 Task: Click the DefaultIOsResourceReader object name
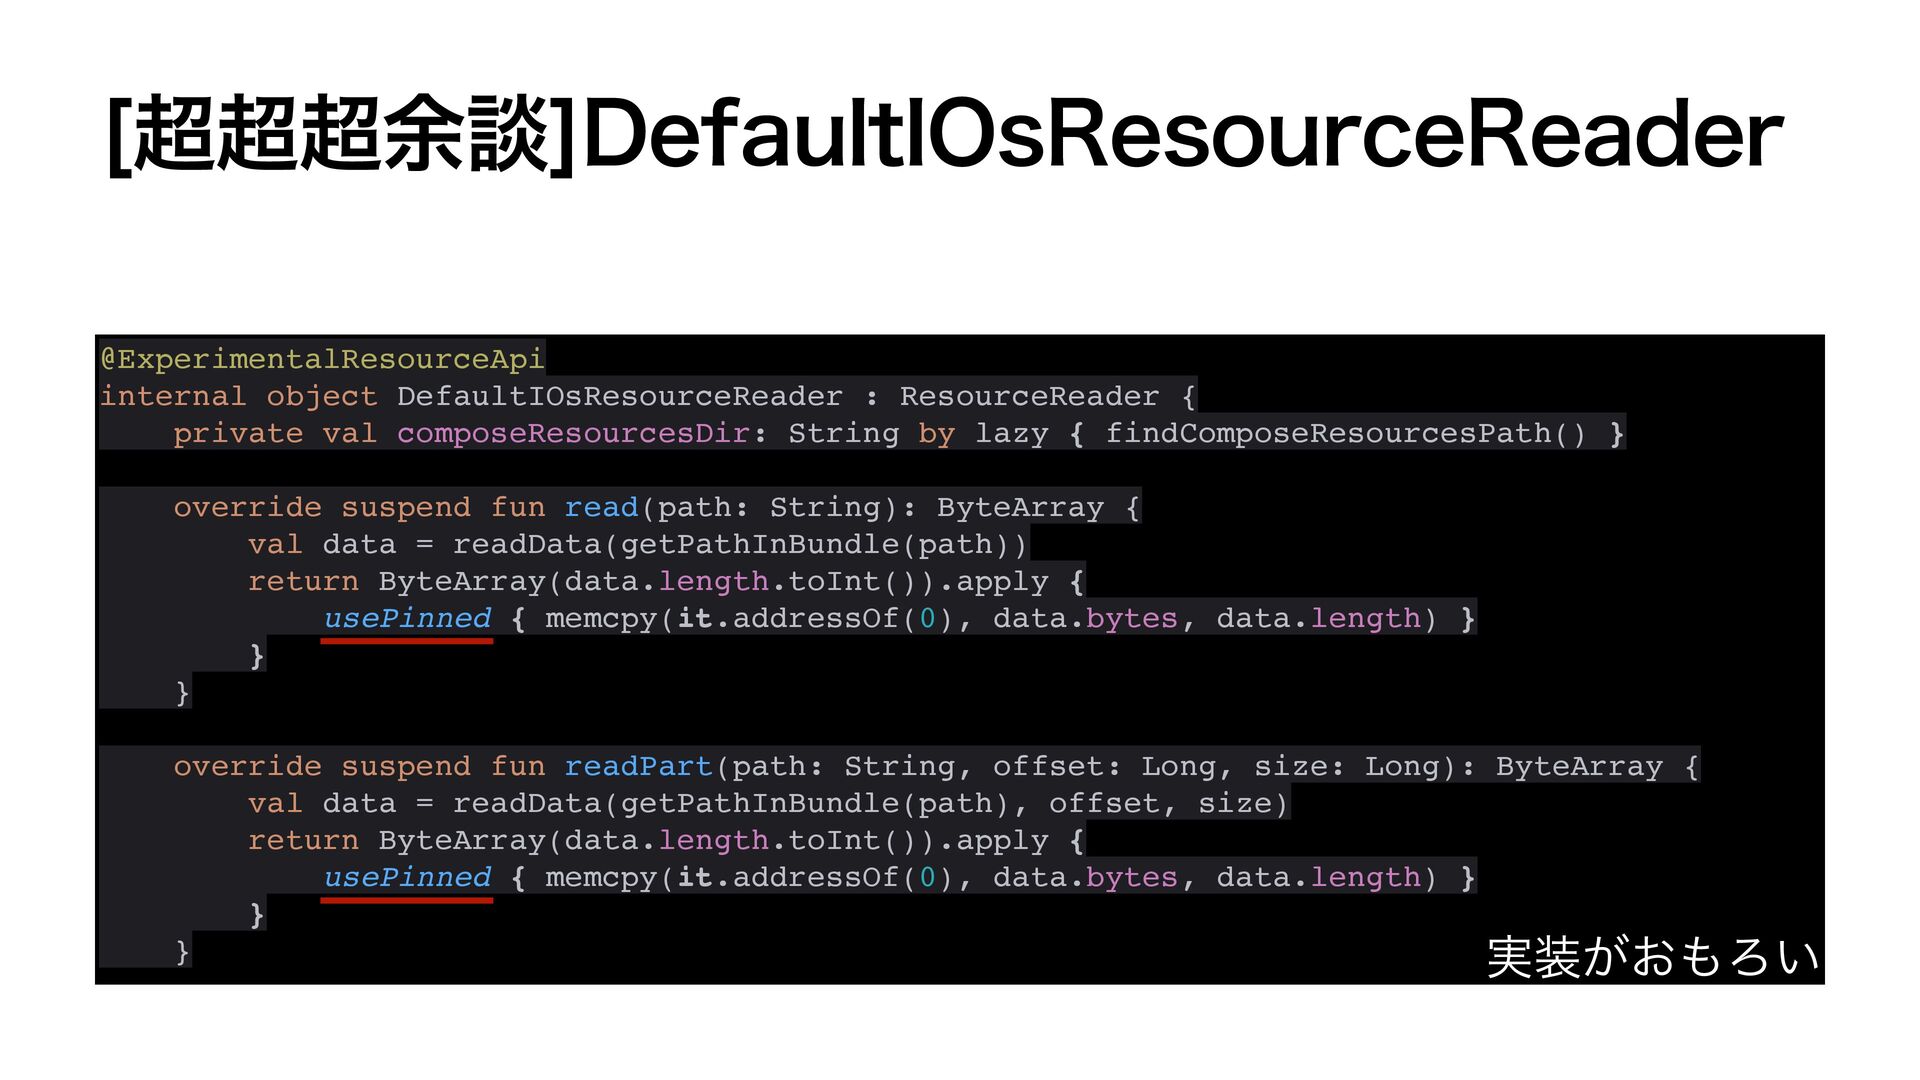[619, 396]
